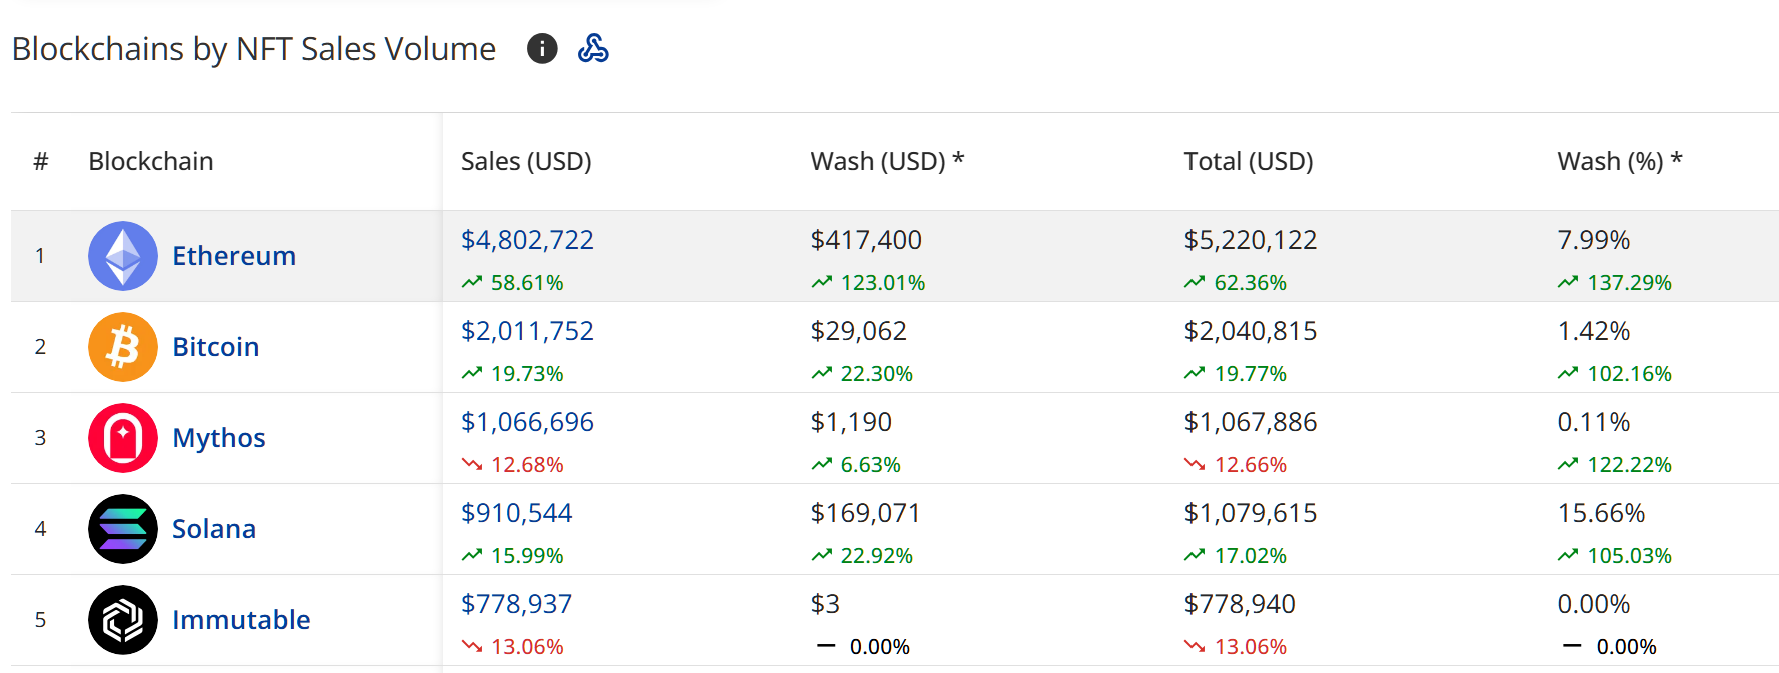Click Mythos sales value $1,066,696
This screenshot has height=673, width=1779.
click(x=527, y=422)
